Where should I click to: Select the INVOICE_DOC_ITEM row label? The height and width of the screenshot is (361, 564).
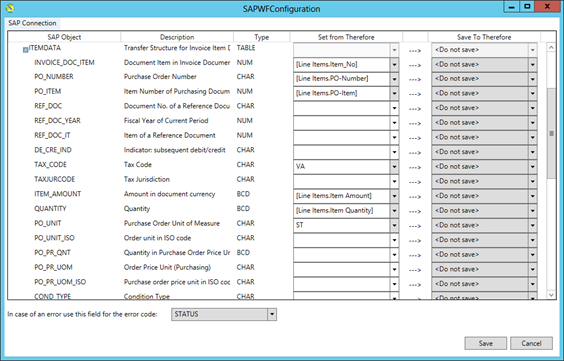(x=64, y=63)
